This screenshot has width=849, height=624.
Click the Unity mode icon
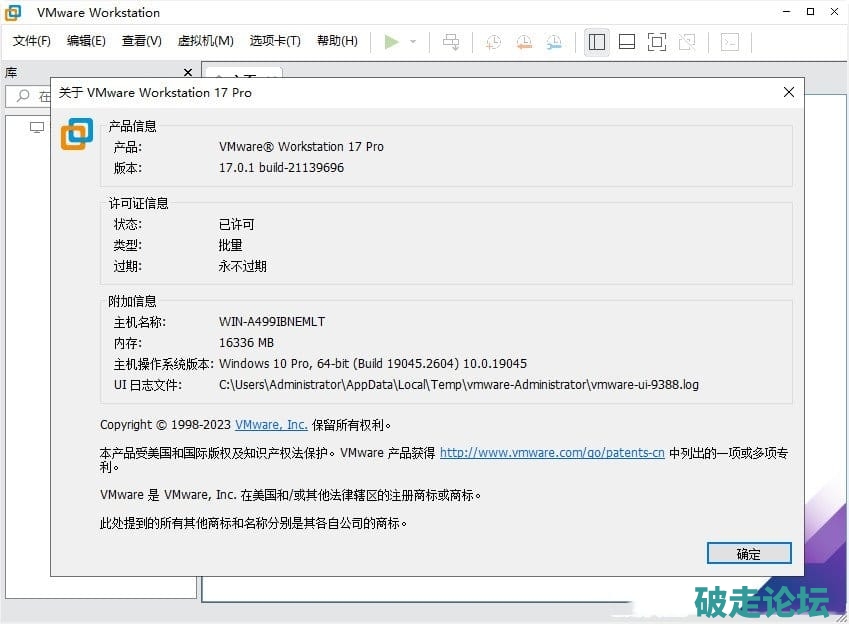687,42
